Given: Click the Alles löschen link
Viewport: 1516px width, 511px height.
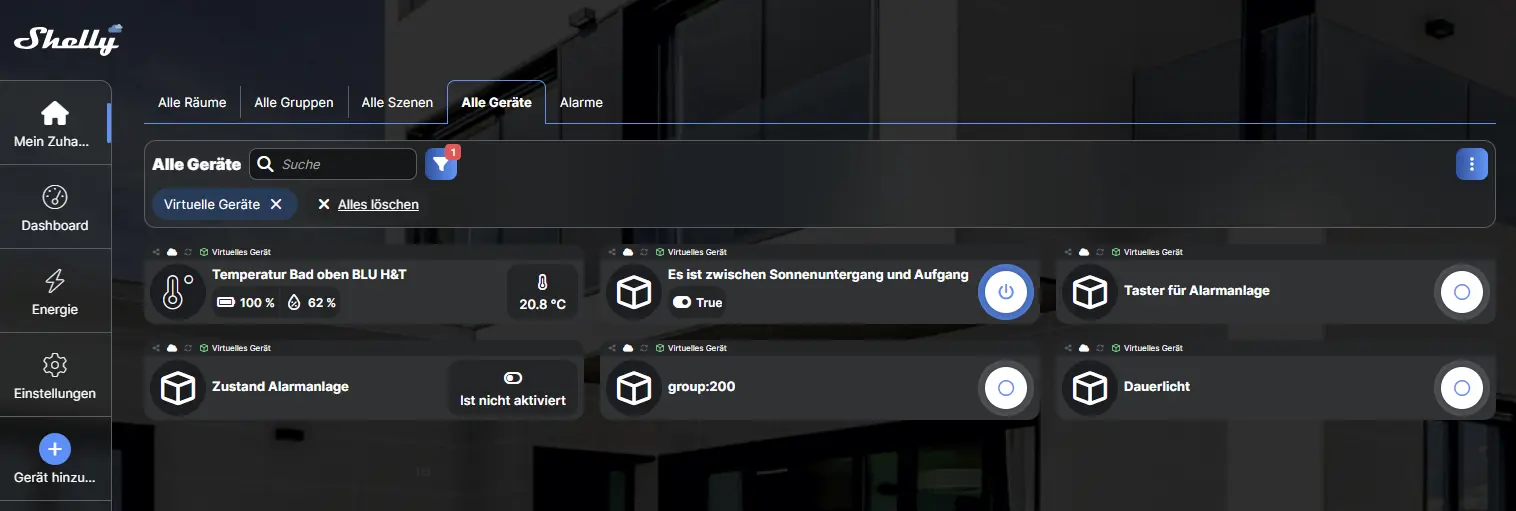Looking at the screenshot, I should coord(377,204).
